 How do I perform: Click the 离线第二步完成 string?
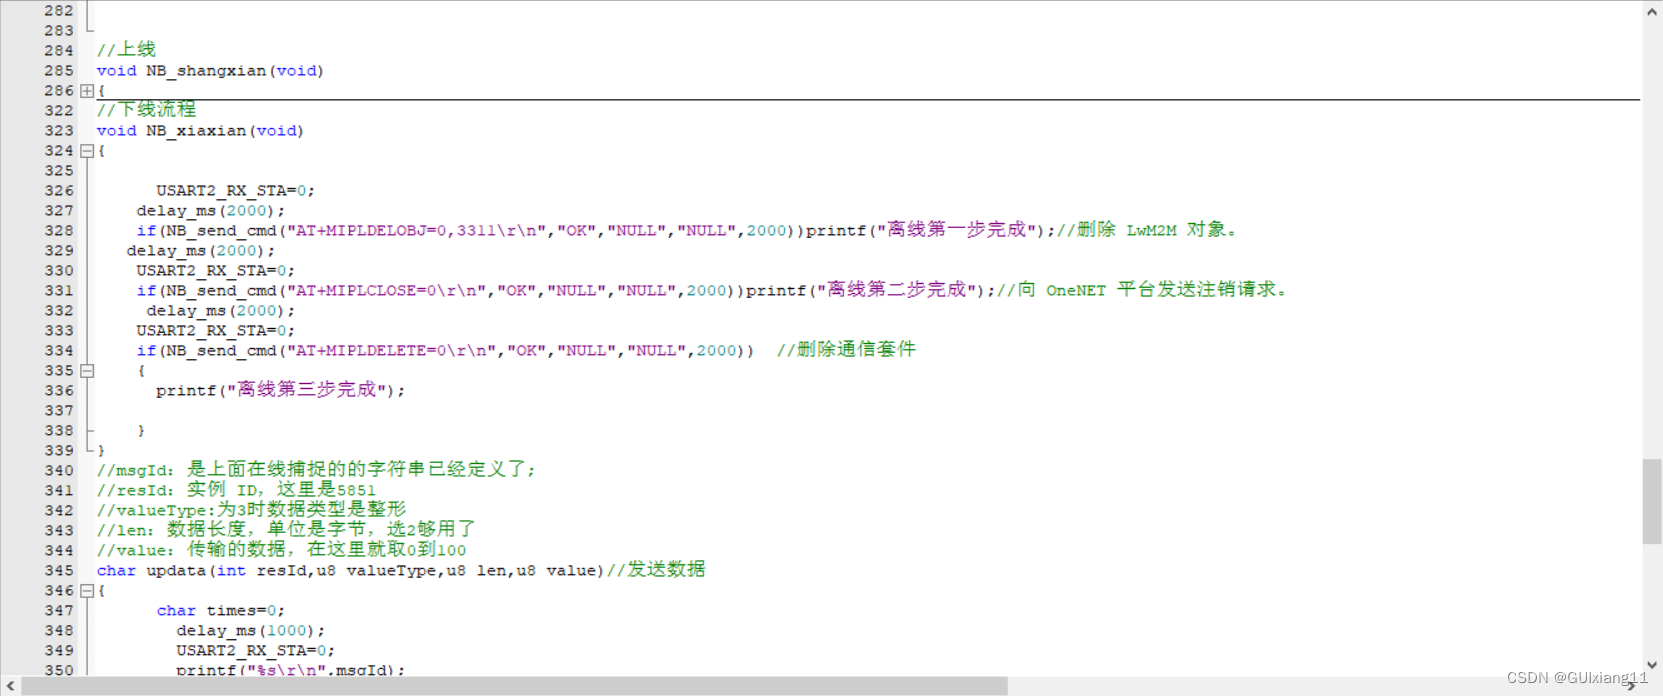pos(896,290)
